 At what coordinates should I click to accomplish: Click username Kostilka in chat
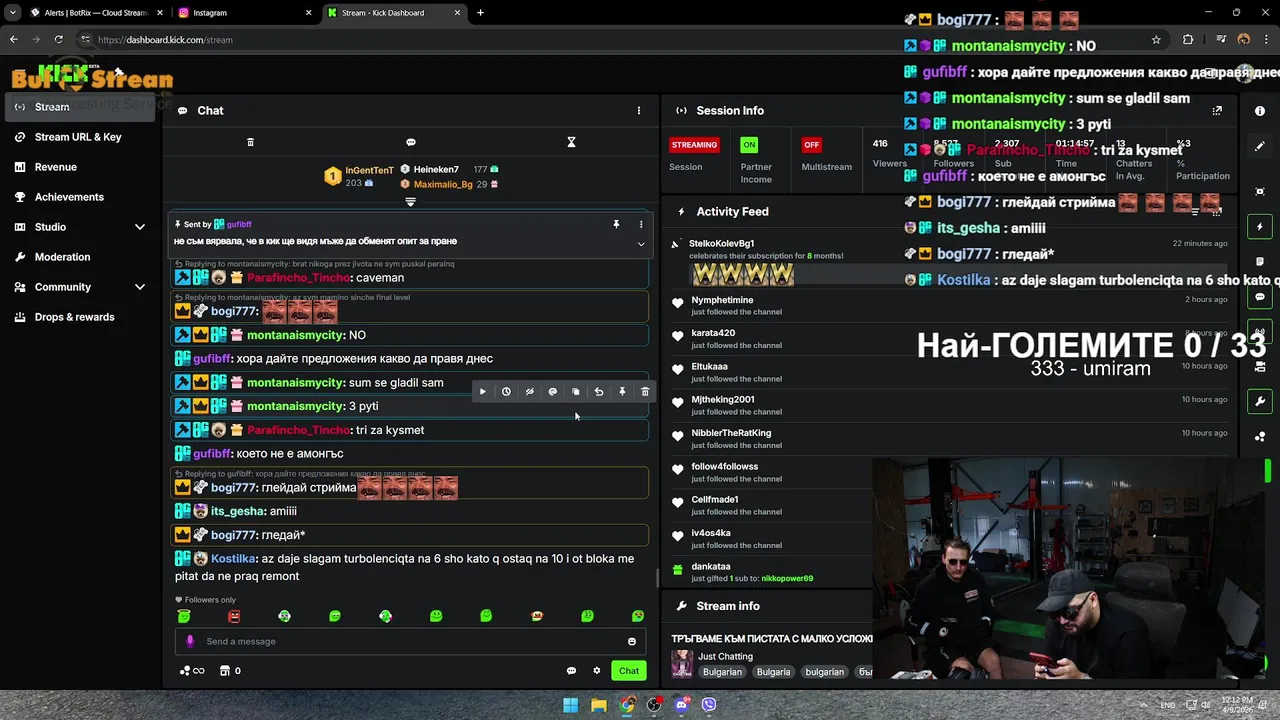click(233, 559)
